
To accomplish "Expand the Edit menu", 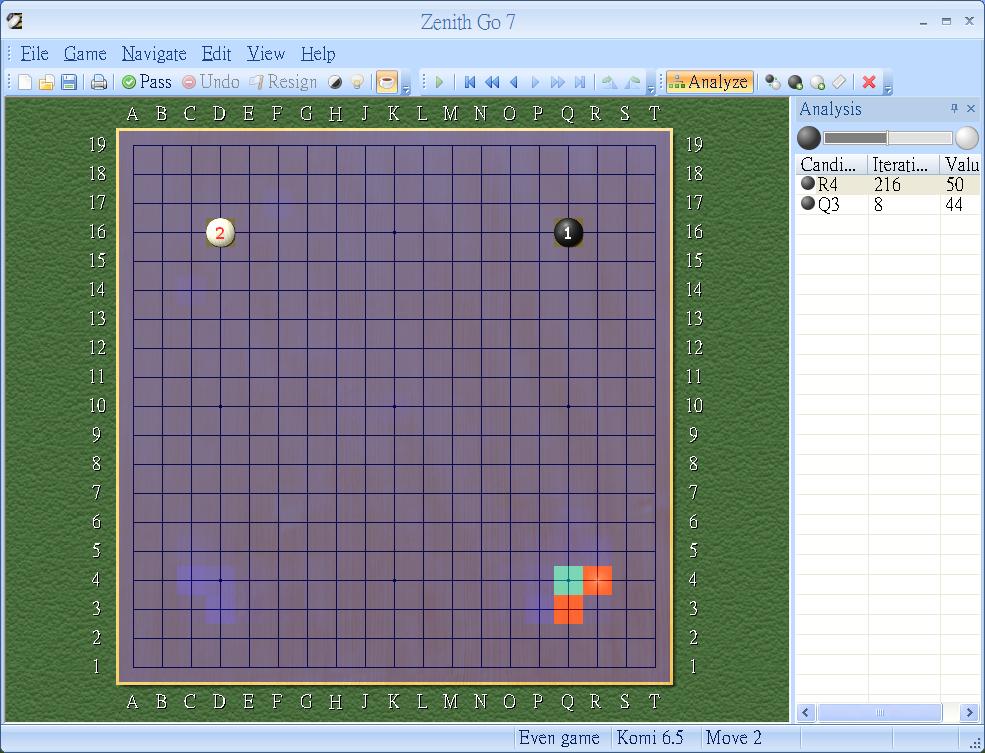I will pyautogui.click(x=216, y=54).
